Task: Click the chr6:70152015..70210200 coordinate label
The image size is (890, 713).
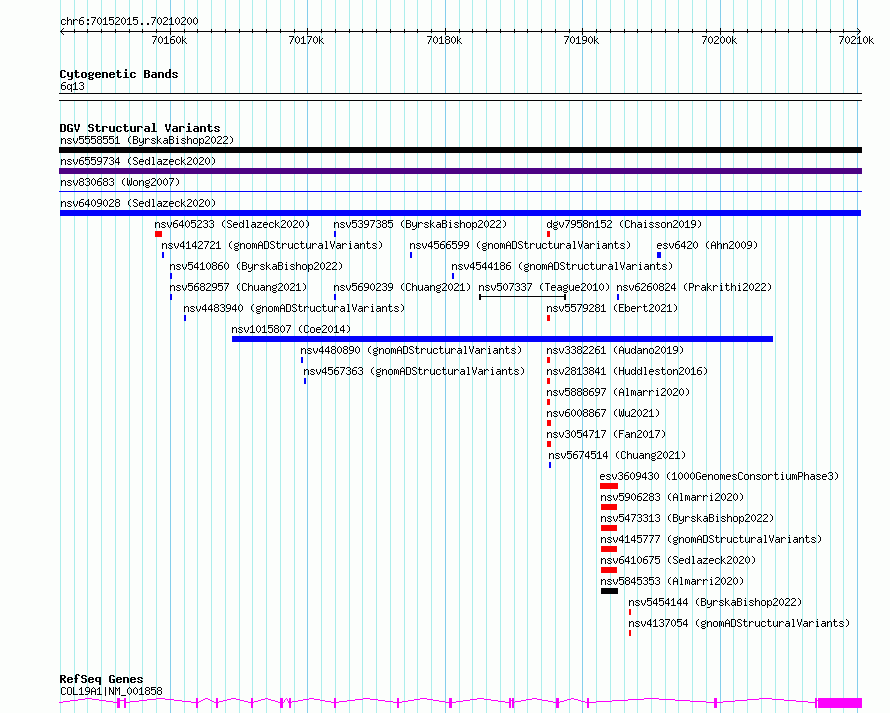Action: 129,21
